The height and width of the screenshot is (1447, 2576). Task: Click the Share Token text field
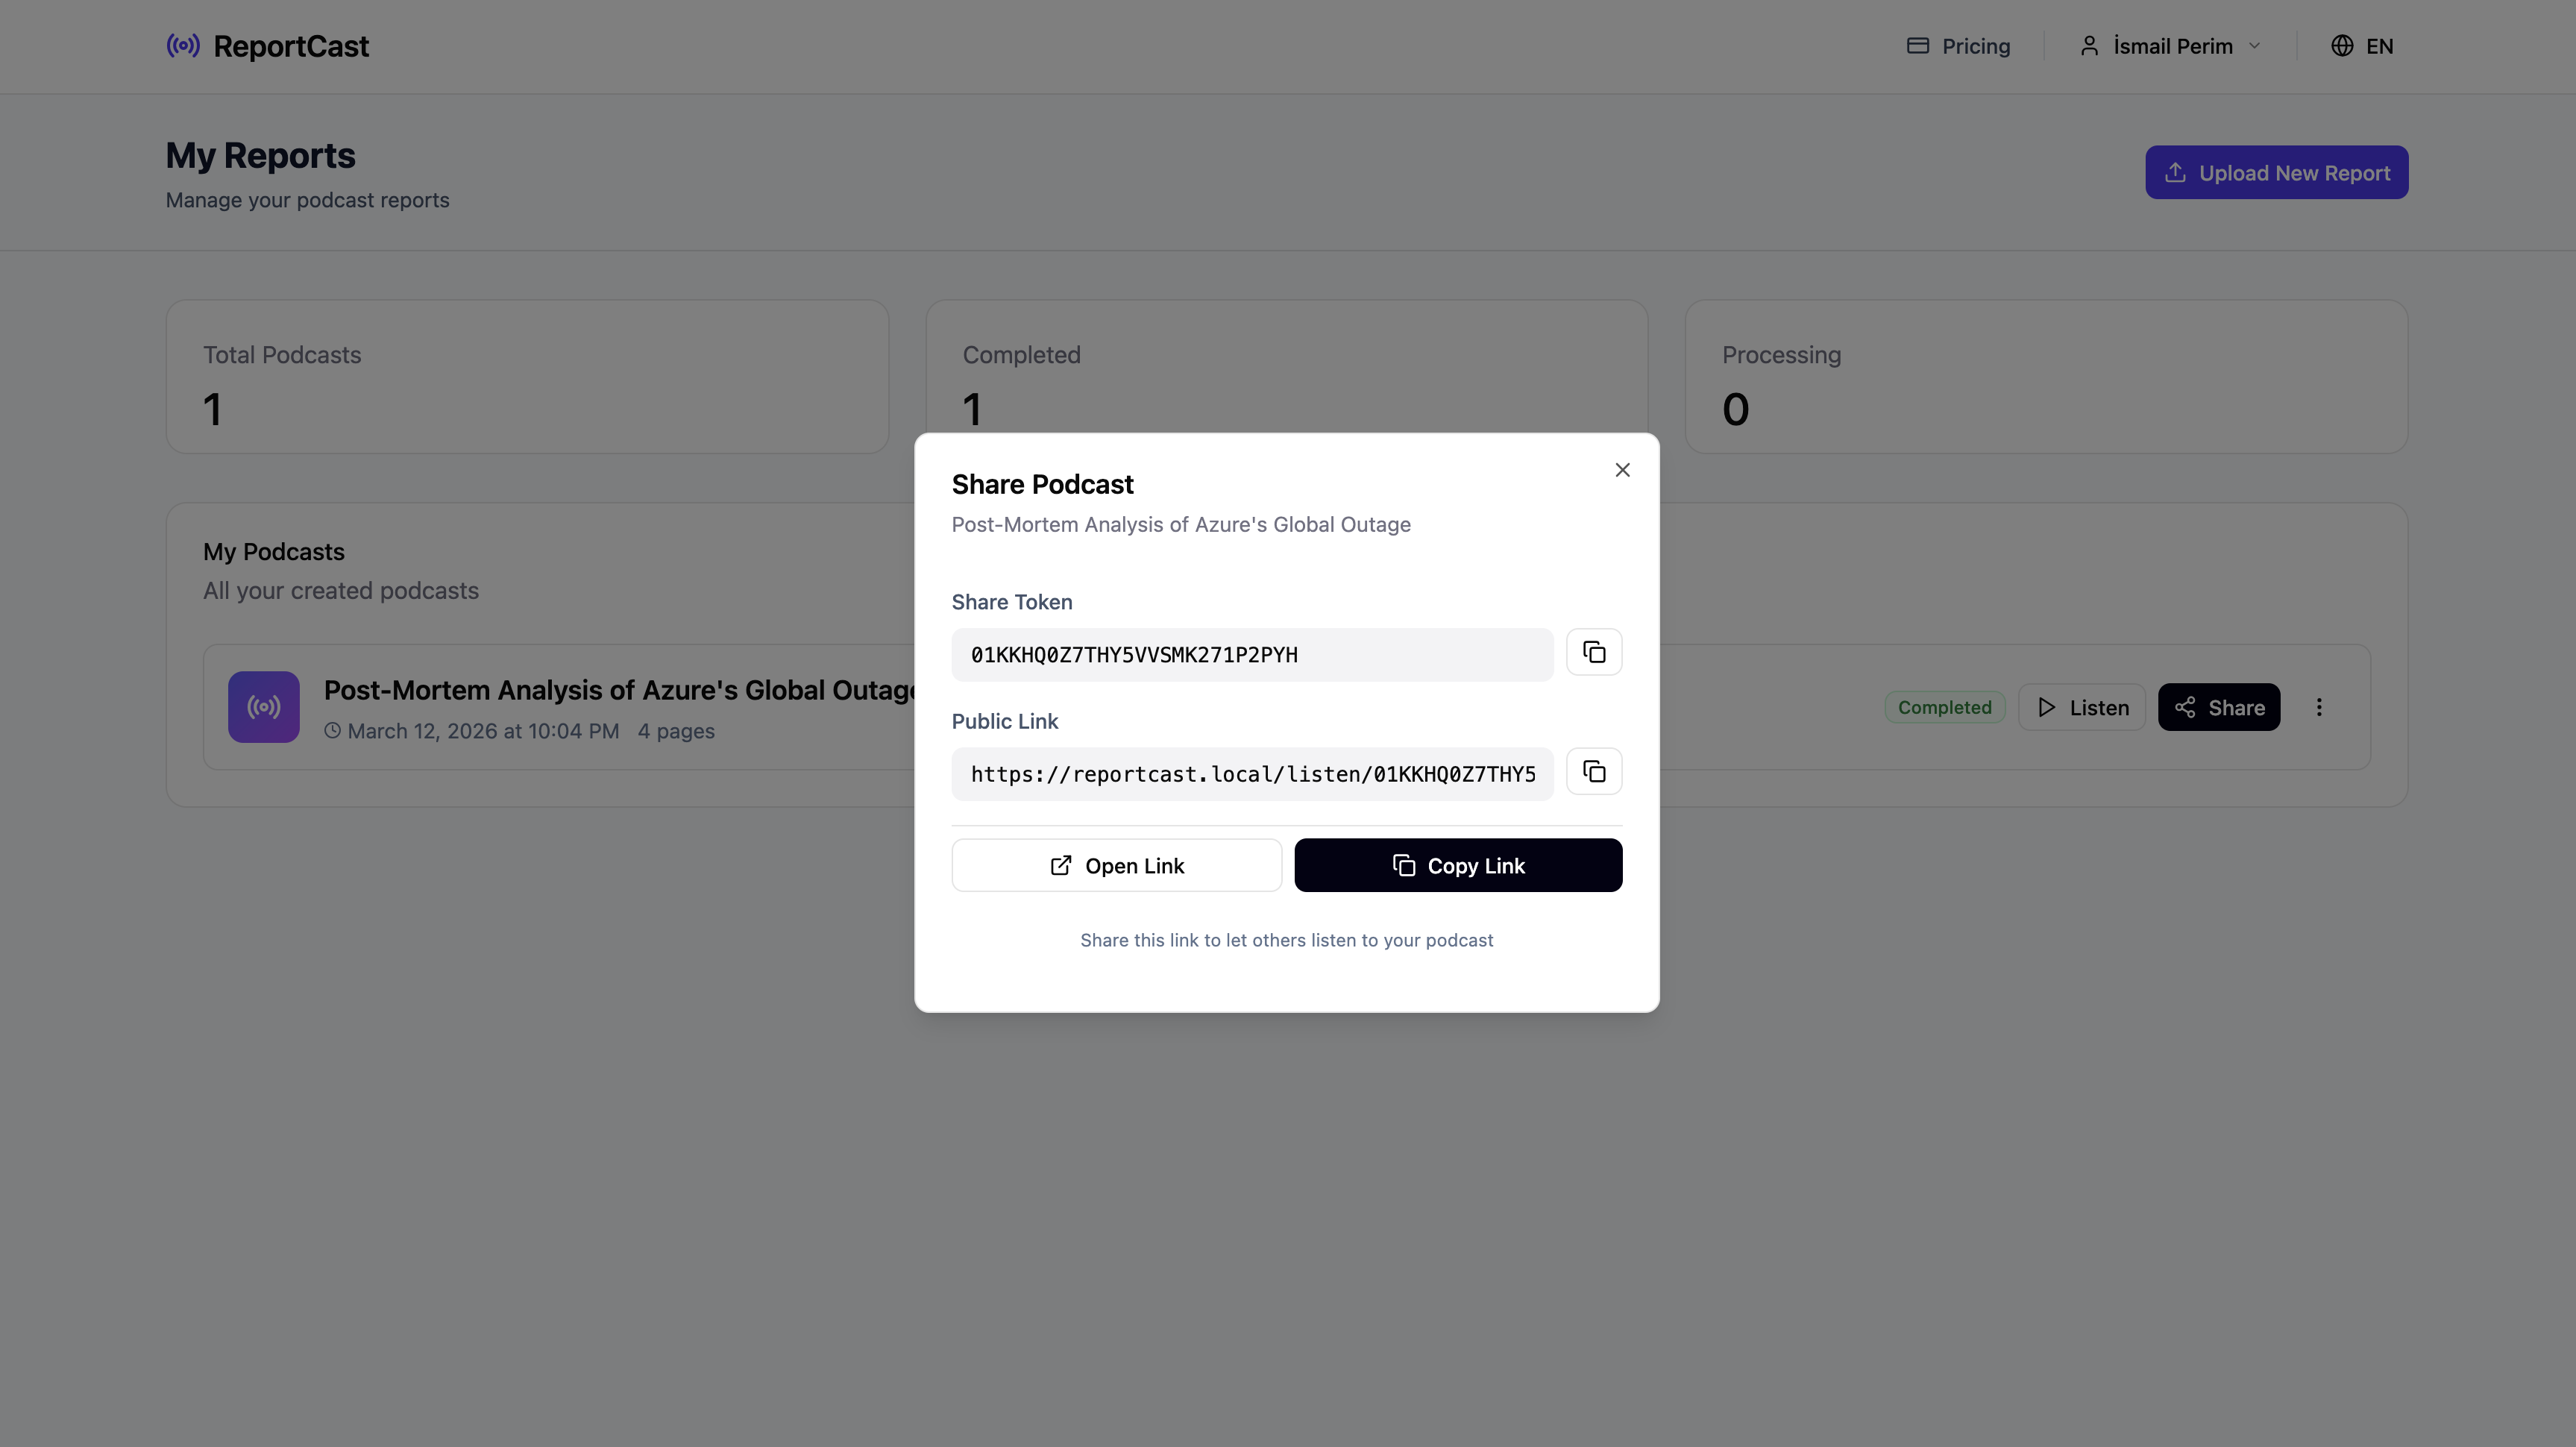[x=1251, y=655]
